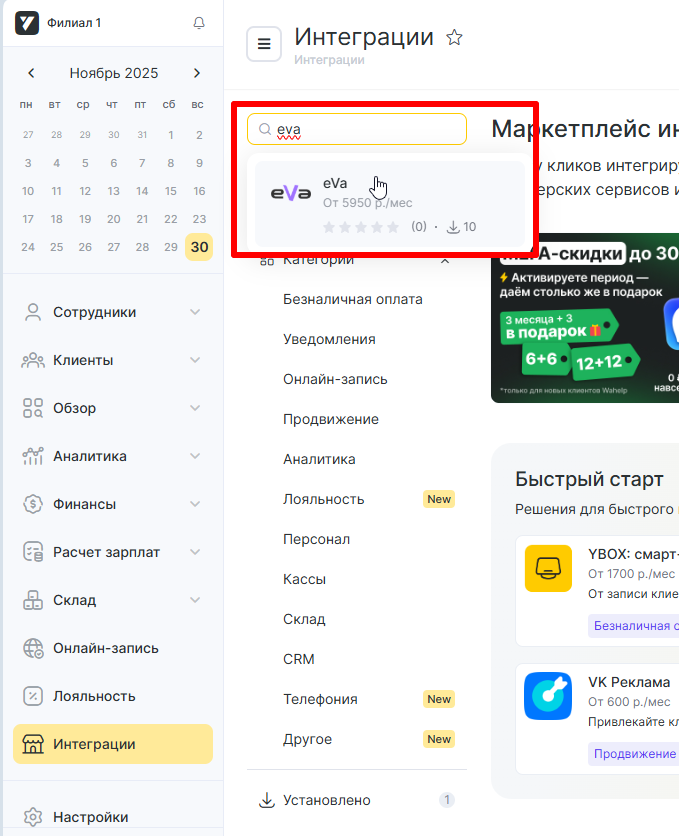Open the eVa integration search result
679x836 pixels.
[x=390, y=204]
